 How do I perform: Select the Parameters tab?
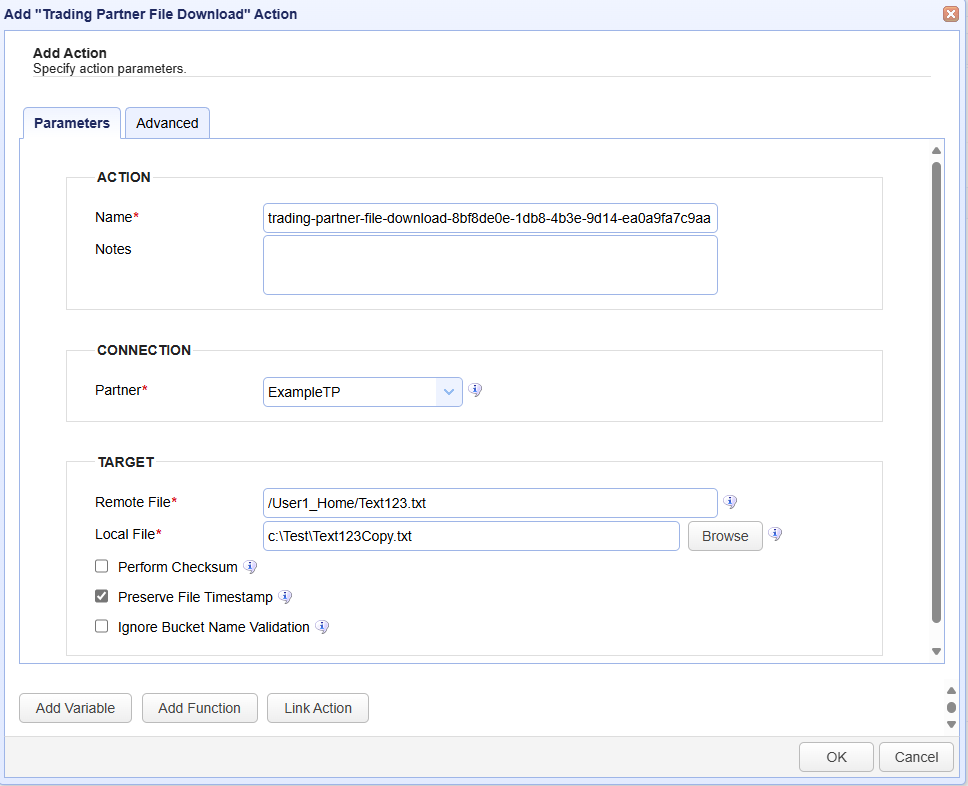click(x=72, y=123)
